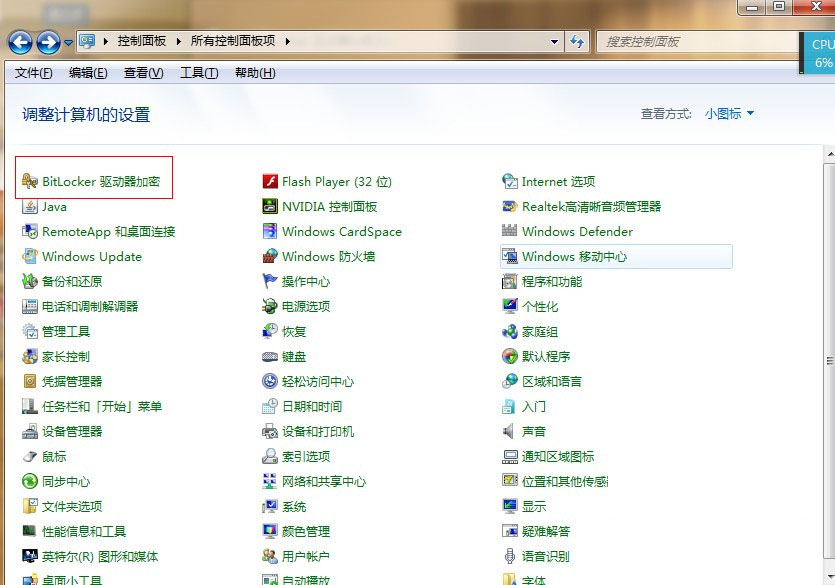Open 文件夹选项 icon
This screenshot has width=835, height=585.
click(x=30, y=507)
